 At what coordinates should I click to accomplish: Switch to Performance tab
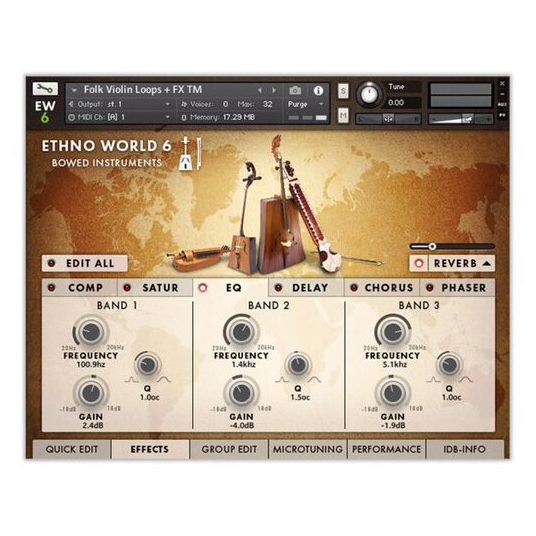coord(386,449)
